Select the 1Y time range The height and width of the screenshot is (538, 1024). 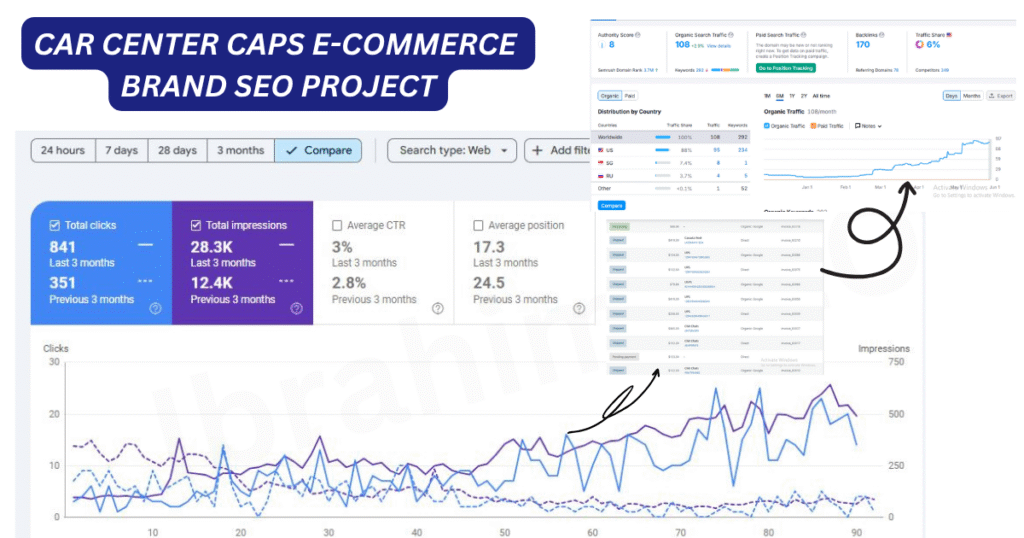(790, 96)
